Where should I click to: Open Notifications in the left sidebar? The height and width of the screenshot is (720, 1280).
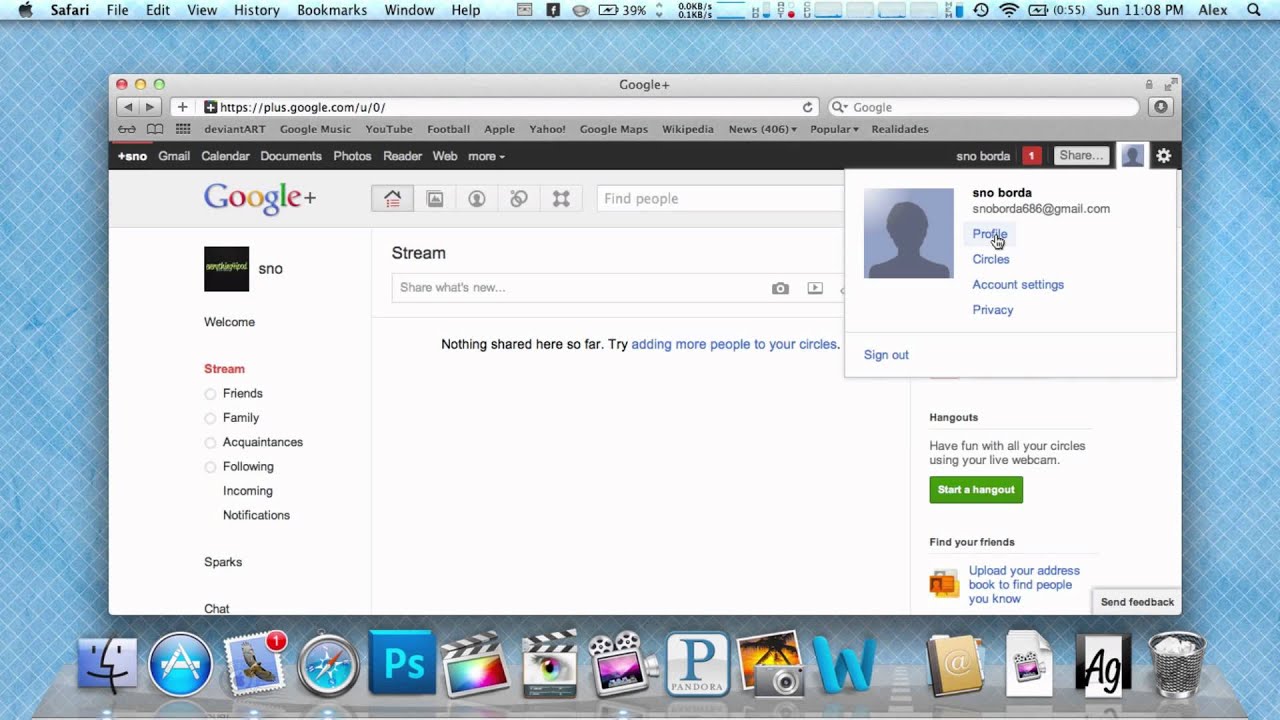click(256, 515)
